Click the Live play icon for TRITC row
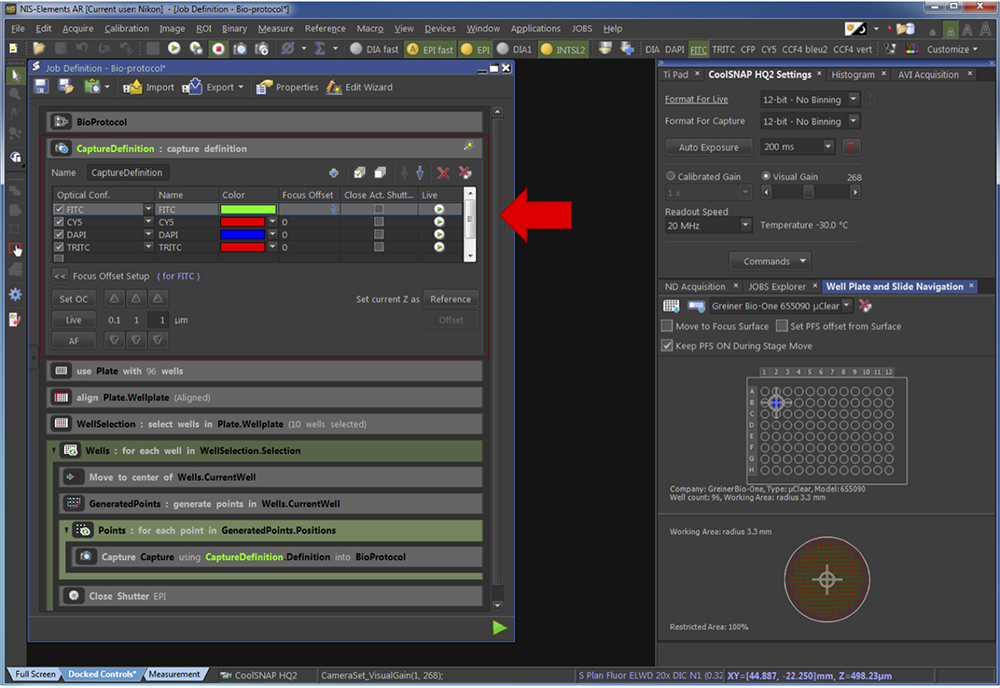 [x=439, y=247]
